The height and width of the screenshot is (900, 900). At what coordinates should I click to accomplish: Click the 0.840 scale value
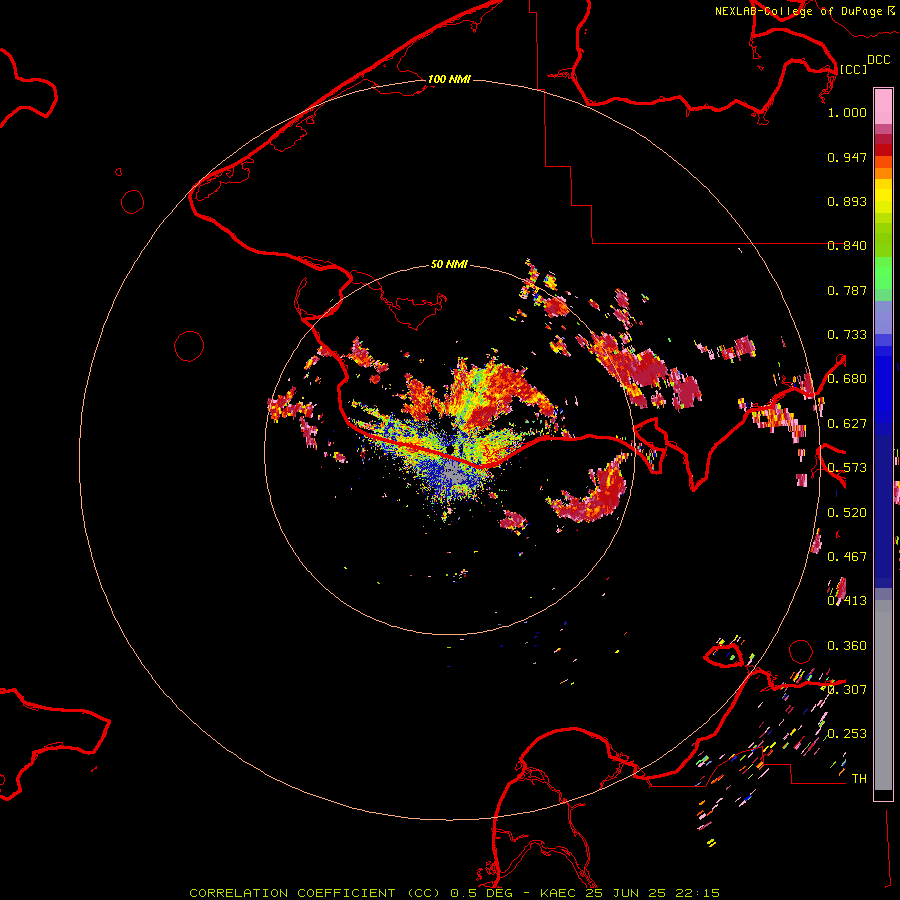click(847, 246)
